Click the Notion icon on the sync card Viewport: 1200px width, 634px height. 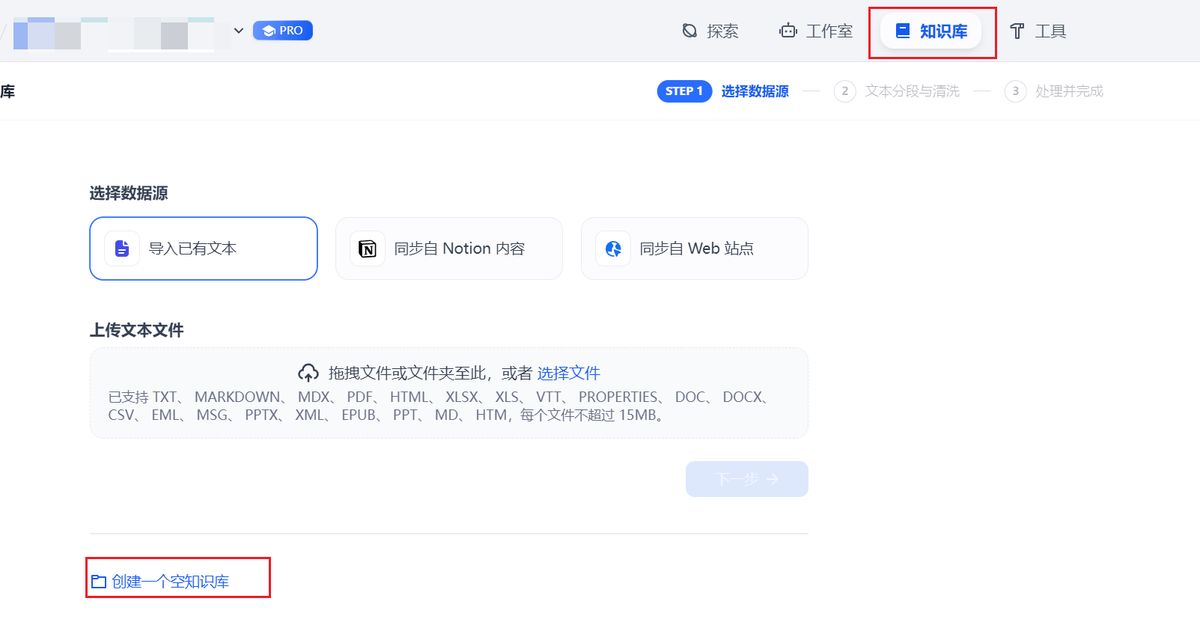click(366, 248)
